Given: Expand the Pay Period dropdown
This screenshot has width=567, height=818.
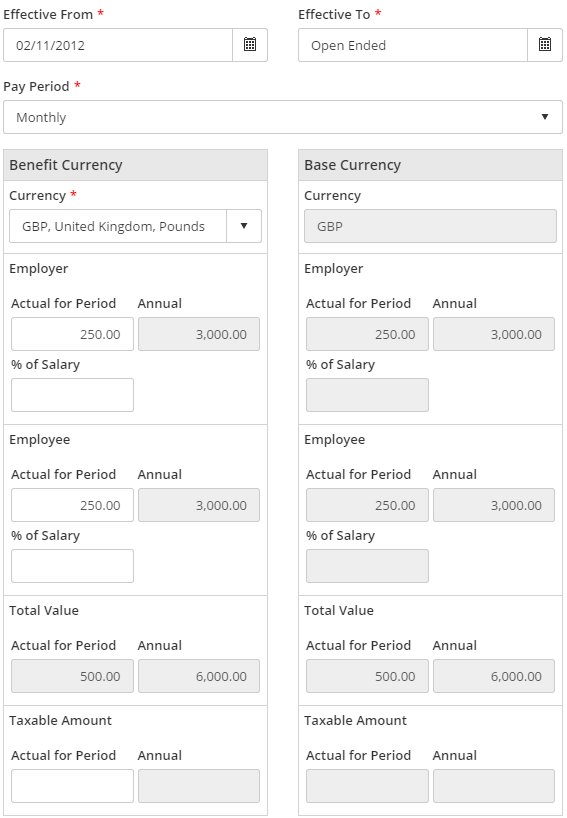Looking at the screenshot, I should pyautogui.click(x=283, y=117).
